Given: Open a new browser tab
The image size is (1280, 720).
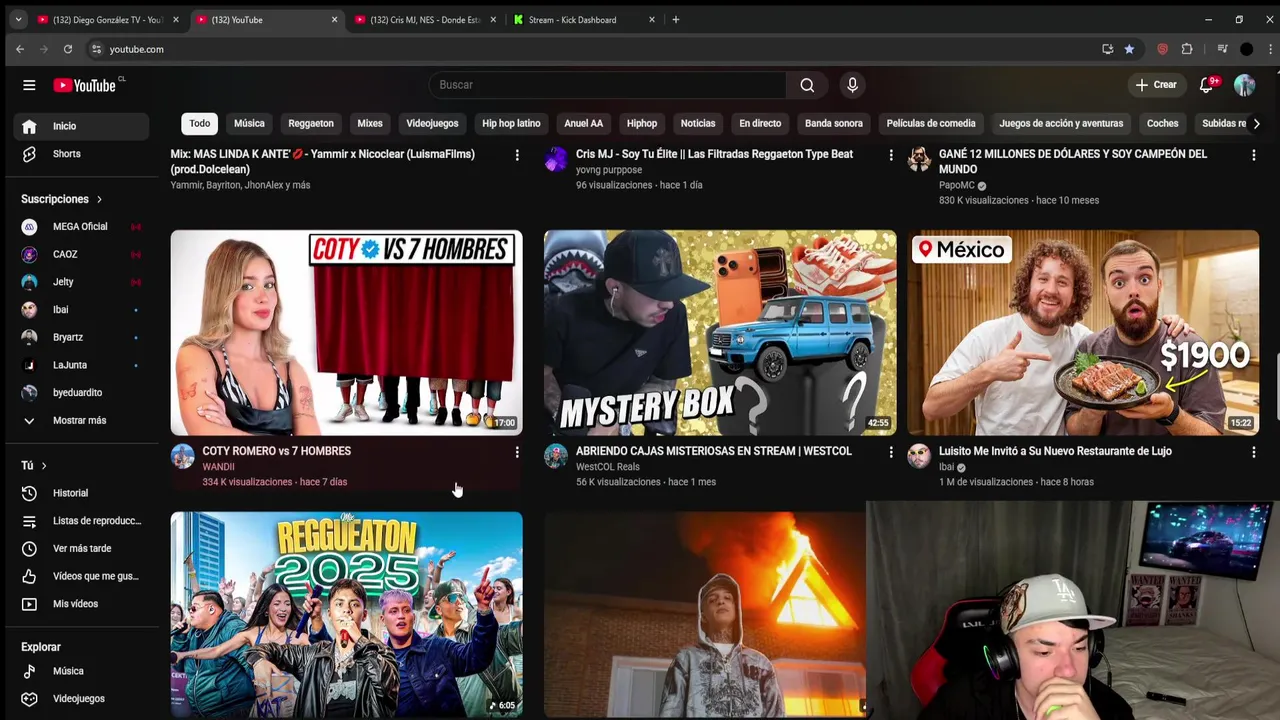Looking at the screenshot, I should [676, 19].
